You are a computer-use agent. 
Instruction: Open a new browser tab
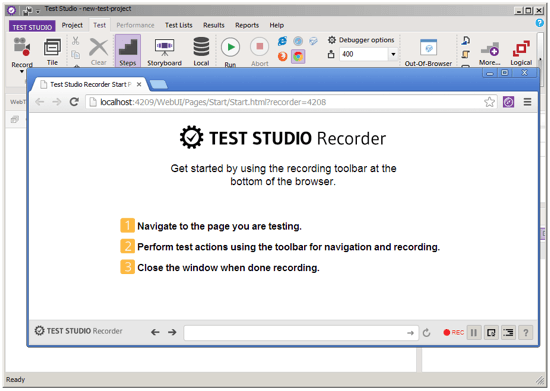click(x=159, y=84)
